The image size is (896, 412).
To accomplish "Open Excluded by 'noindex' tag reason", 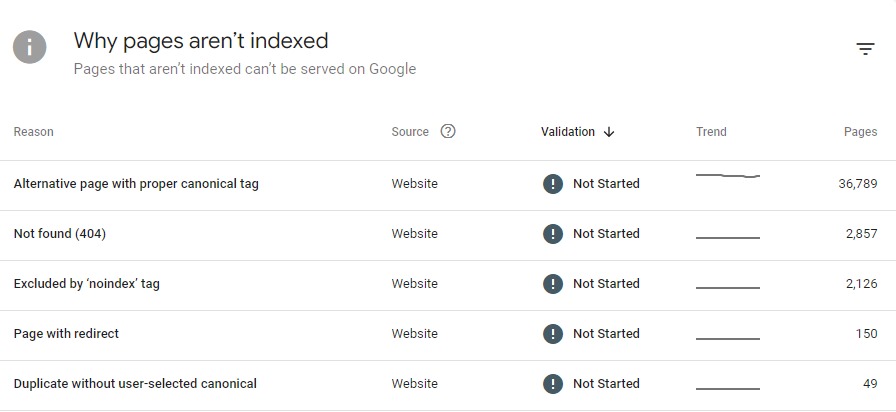I will pyautogui.click(x=87, y=284).
